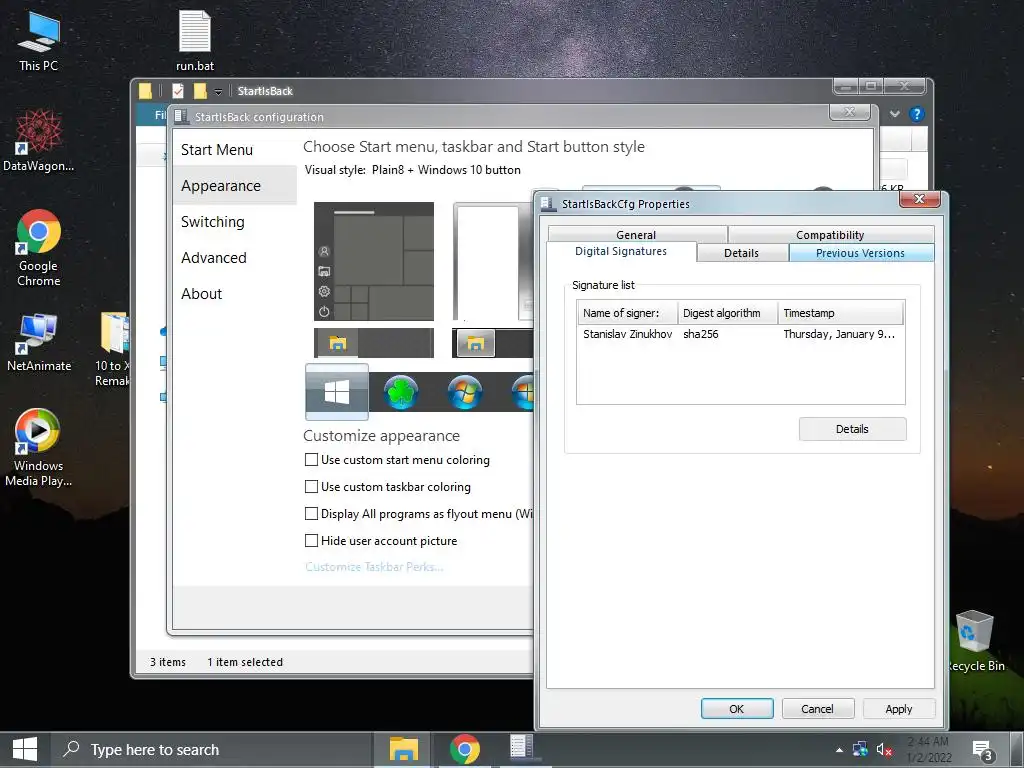Switch to the General tab
This screenshot has height=768, width=1024.
[637, 234]
